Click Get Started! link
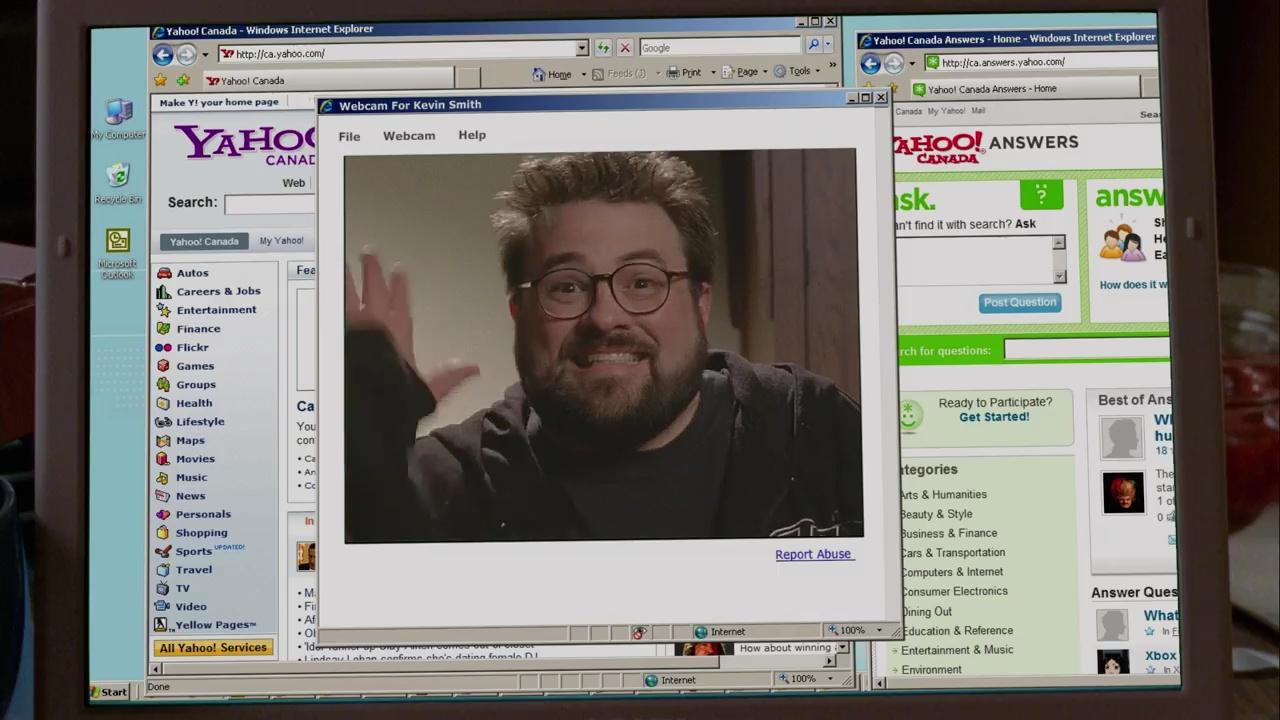The height and width of the screenshot is (720, 1280). [994, 417]
